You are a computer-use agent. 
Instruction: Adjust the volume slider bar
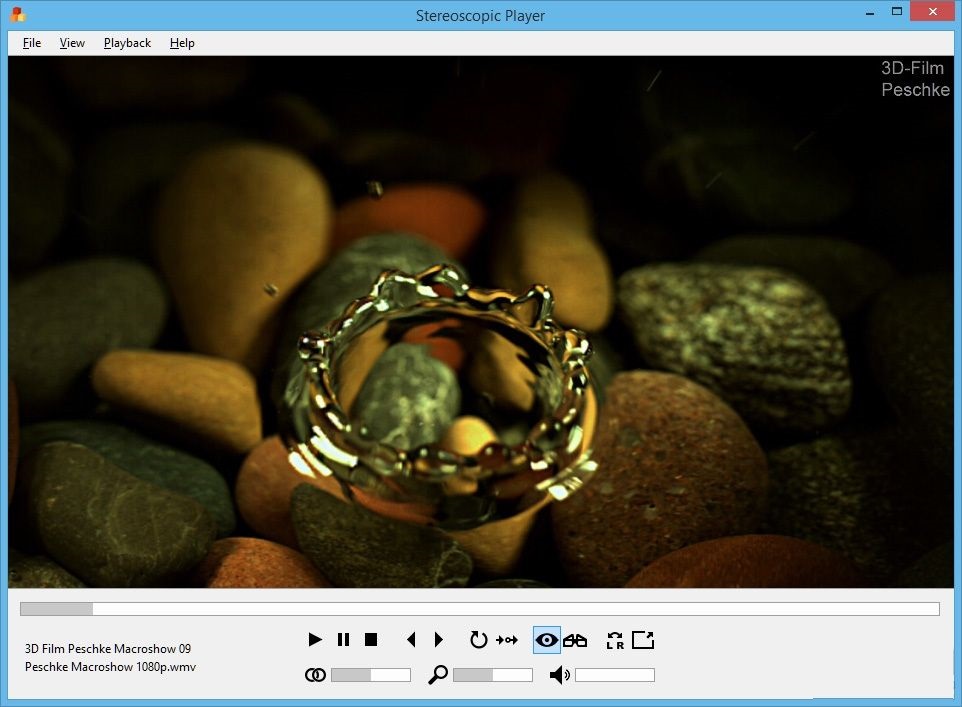pos(615,675)
